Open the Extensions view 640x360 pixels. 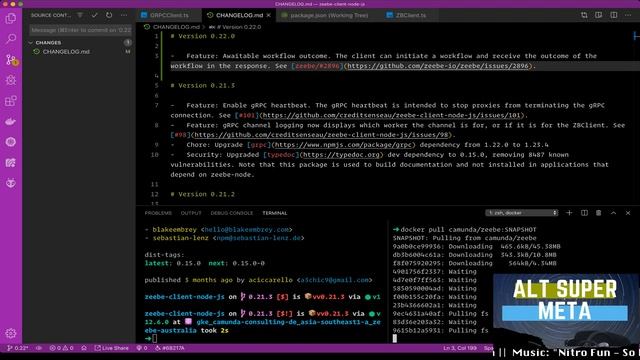(x=11, y=101)
